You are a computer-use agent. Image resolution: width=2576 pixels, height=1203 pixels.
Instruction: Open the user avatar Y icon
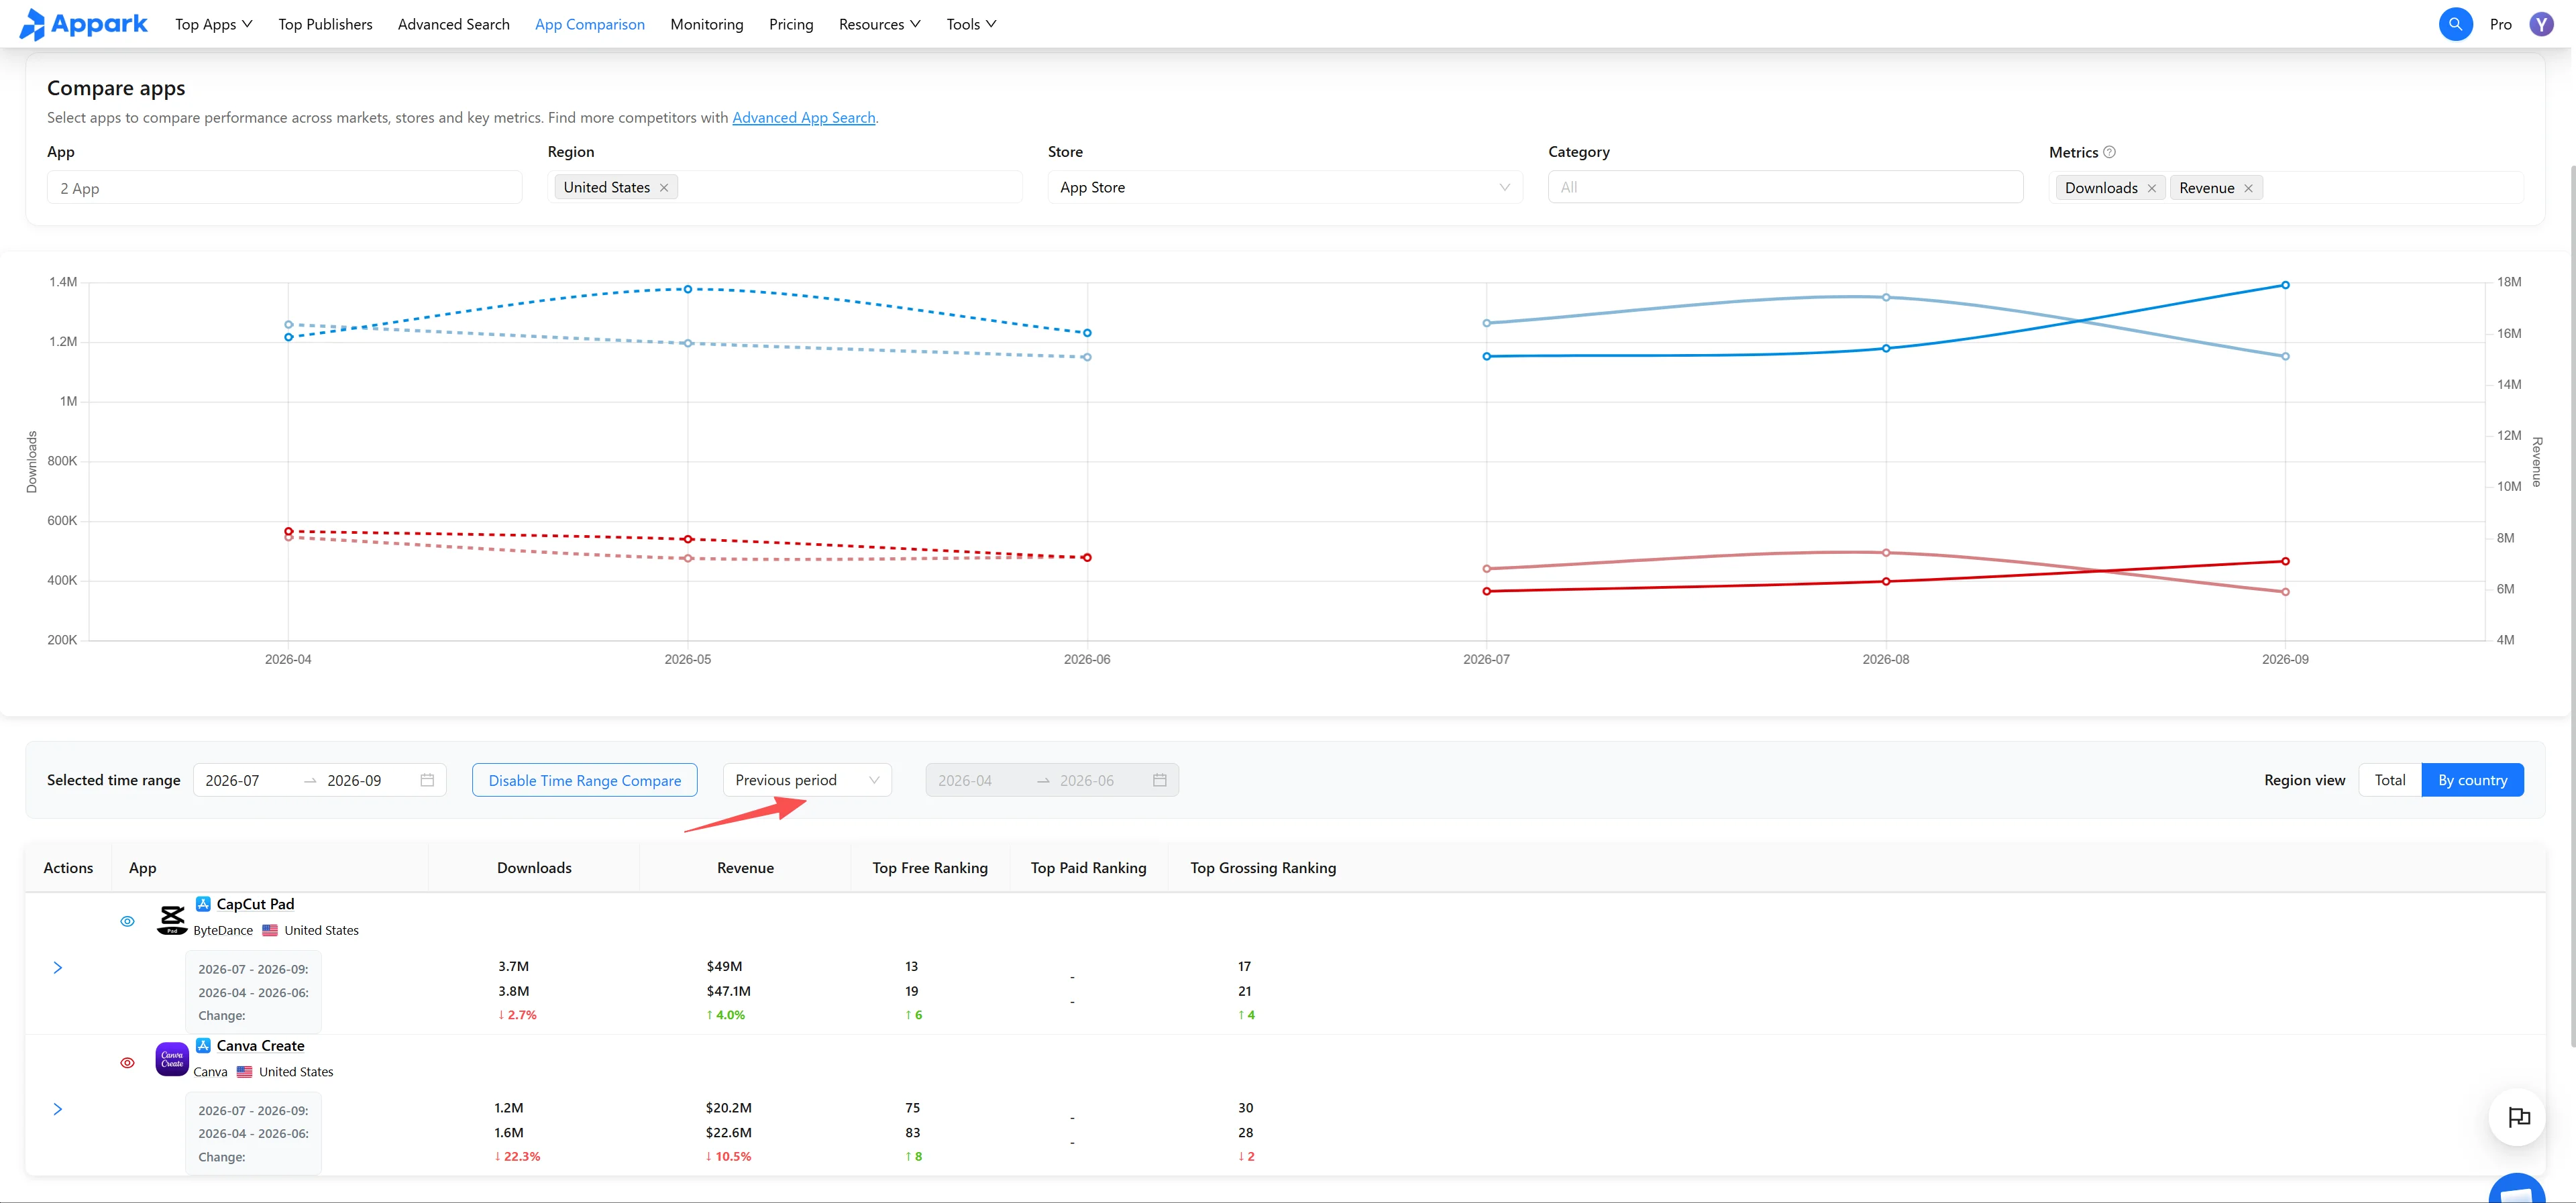(2541, 24)
